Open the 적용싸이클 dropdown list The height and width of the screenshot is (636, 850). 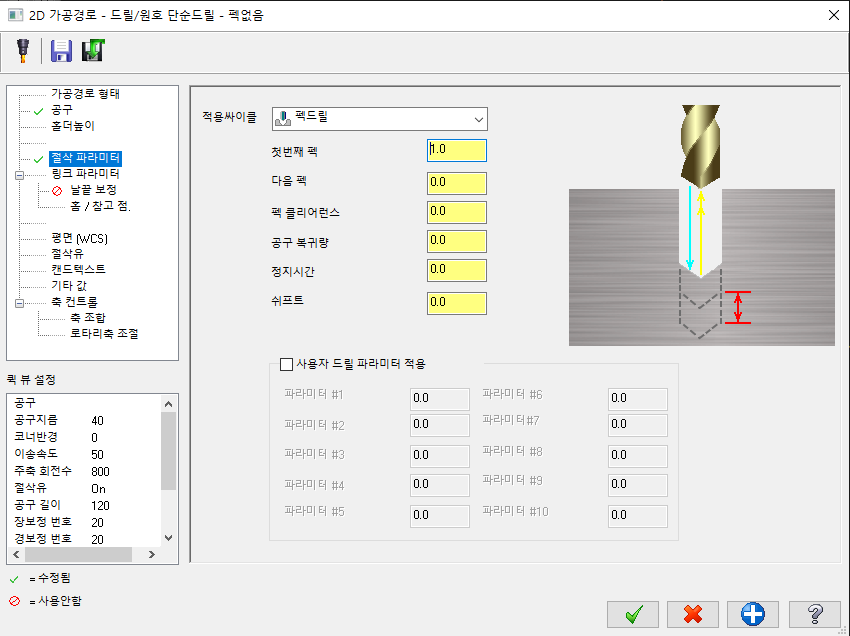(x=479, y=118)
